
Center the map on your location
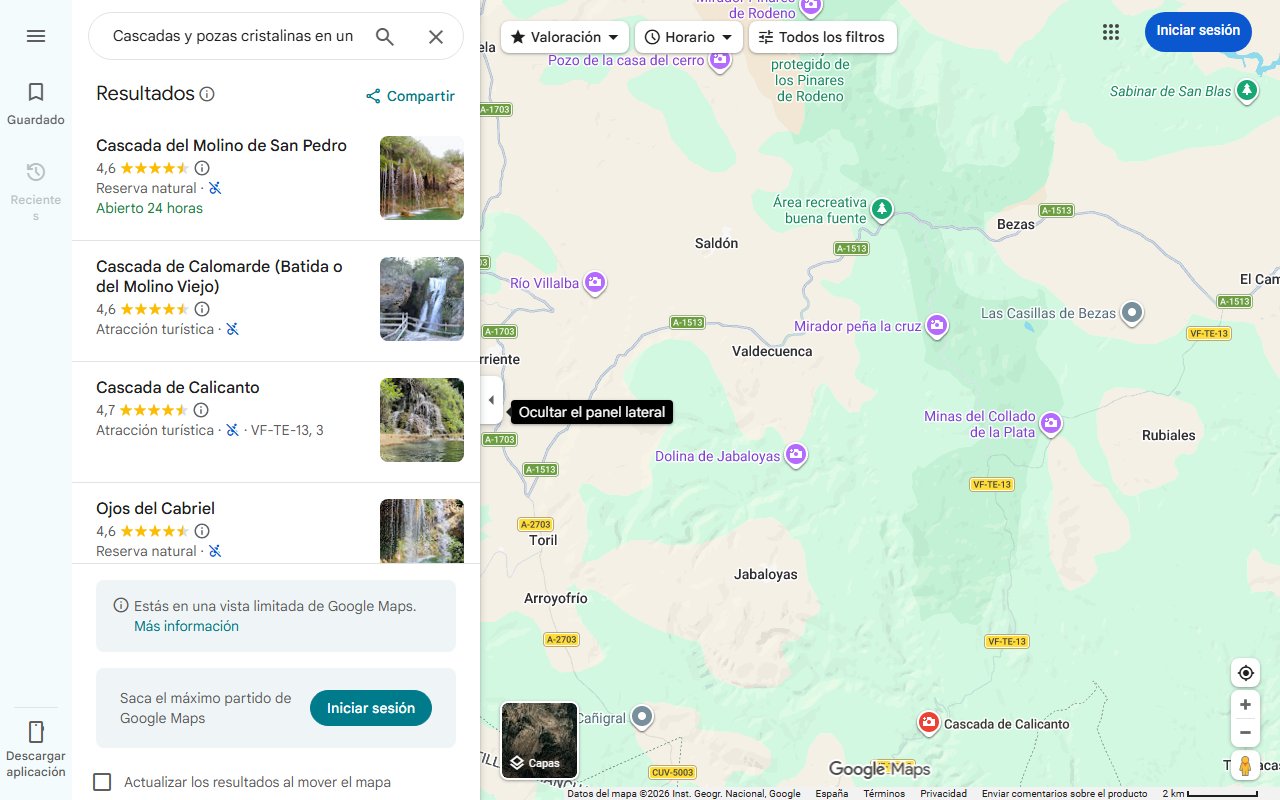(x=1245, y=672)
